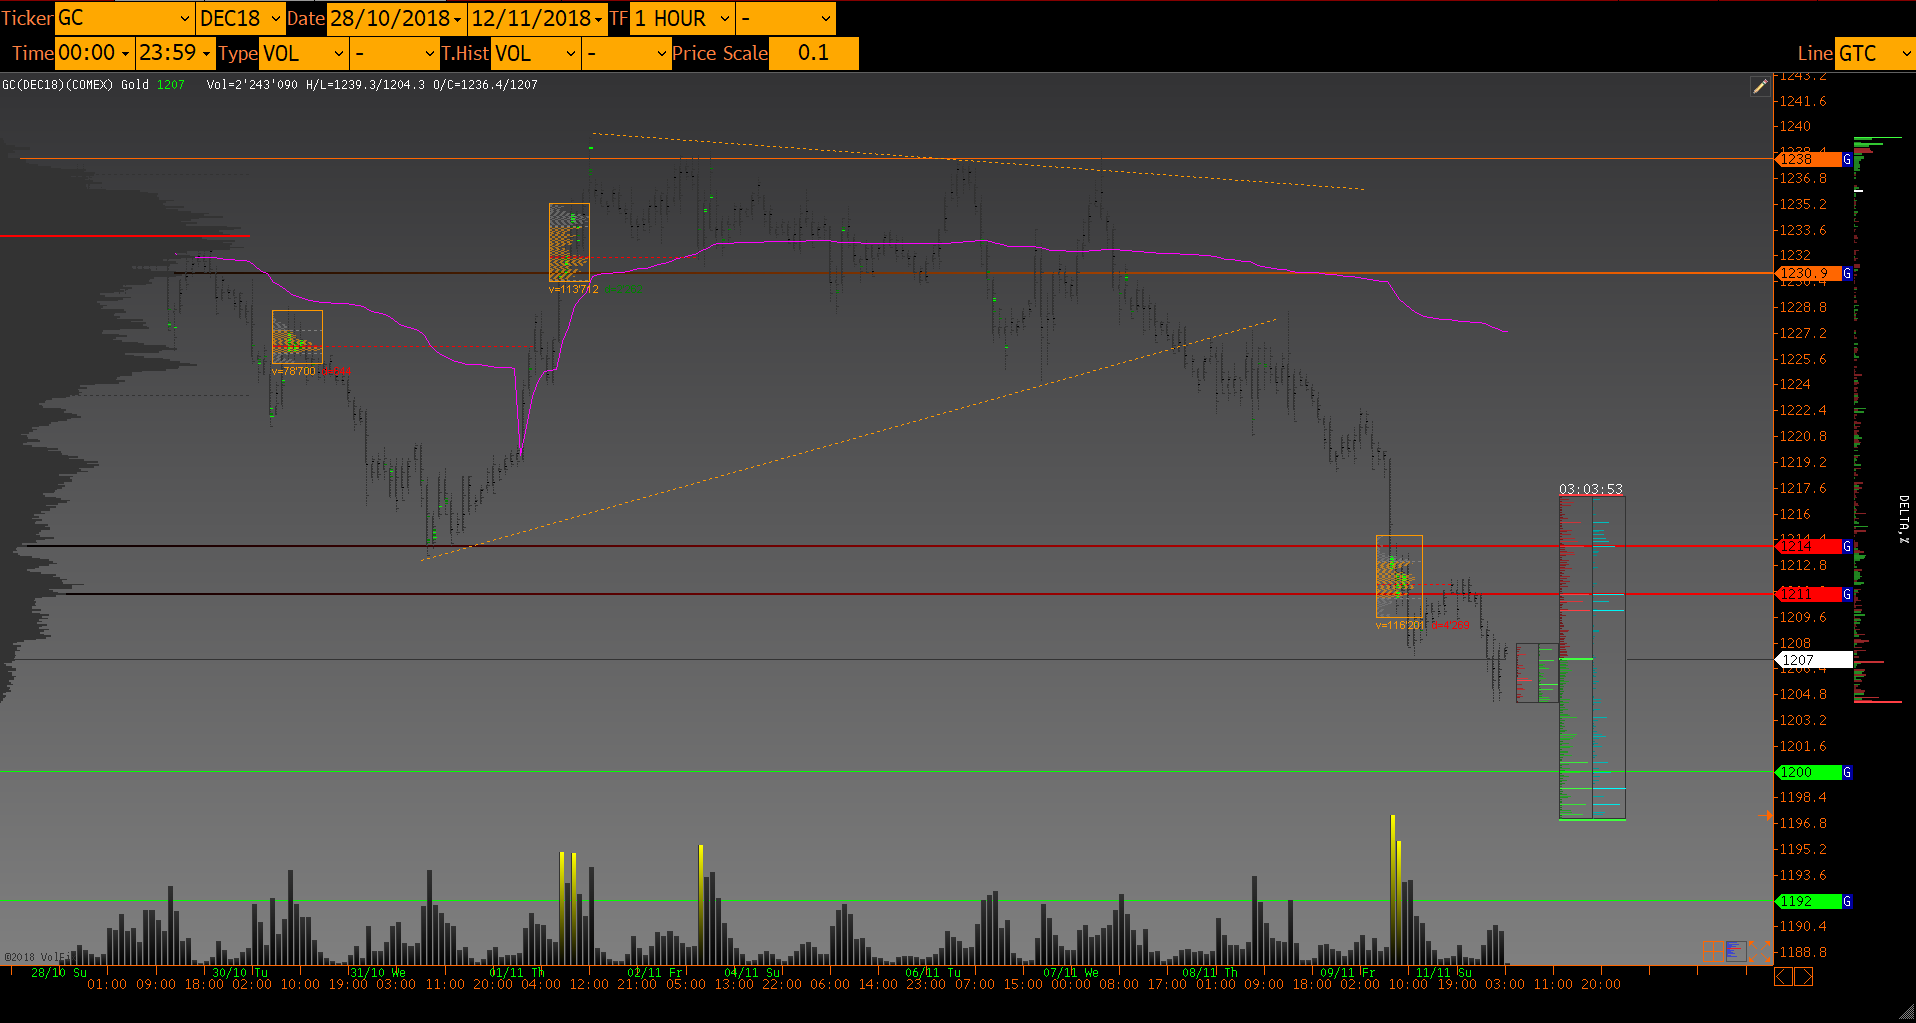Click the Price Scale 0.1 field
This screenshot has height=1023, width=1916.
coord(813,53)
